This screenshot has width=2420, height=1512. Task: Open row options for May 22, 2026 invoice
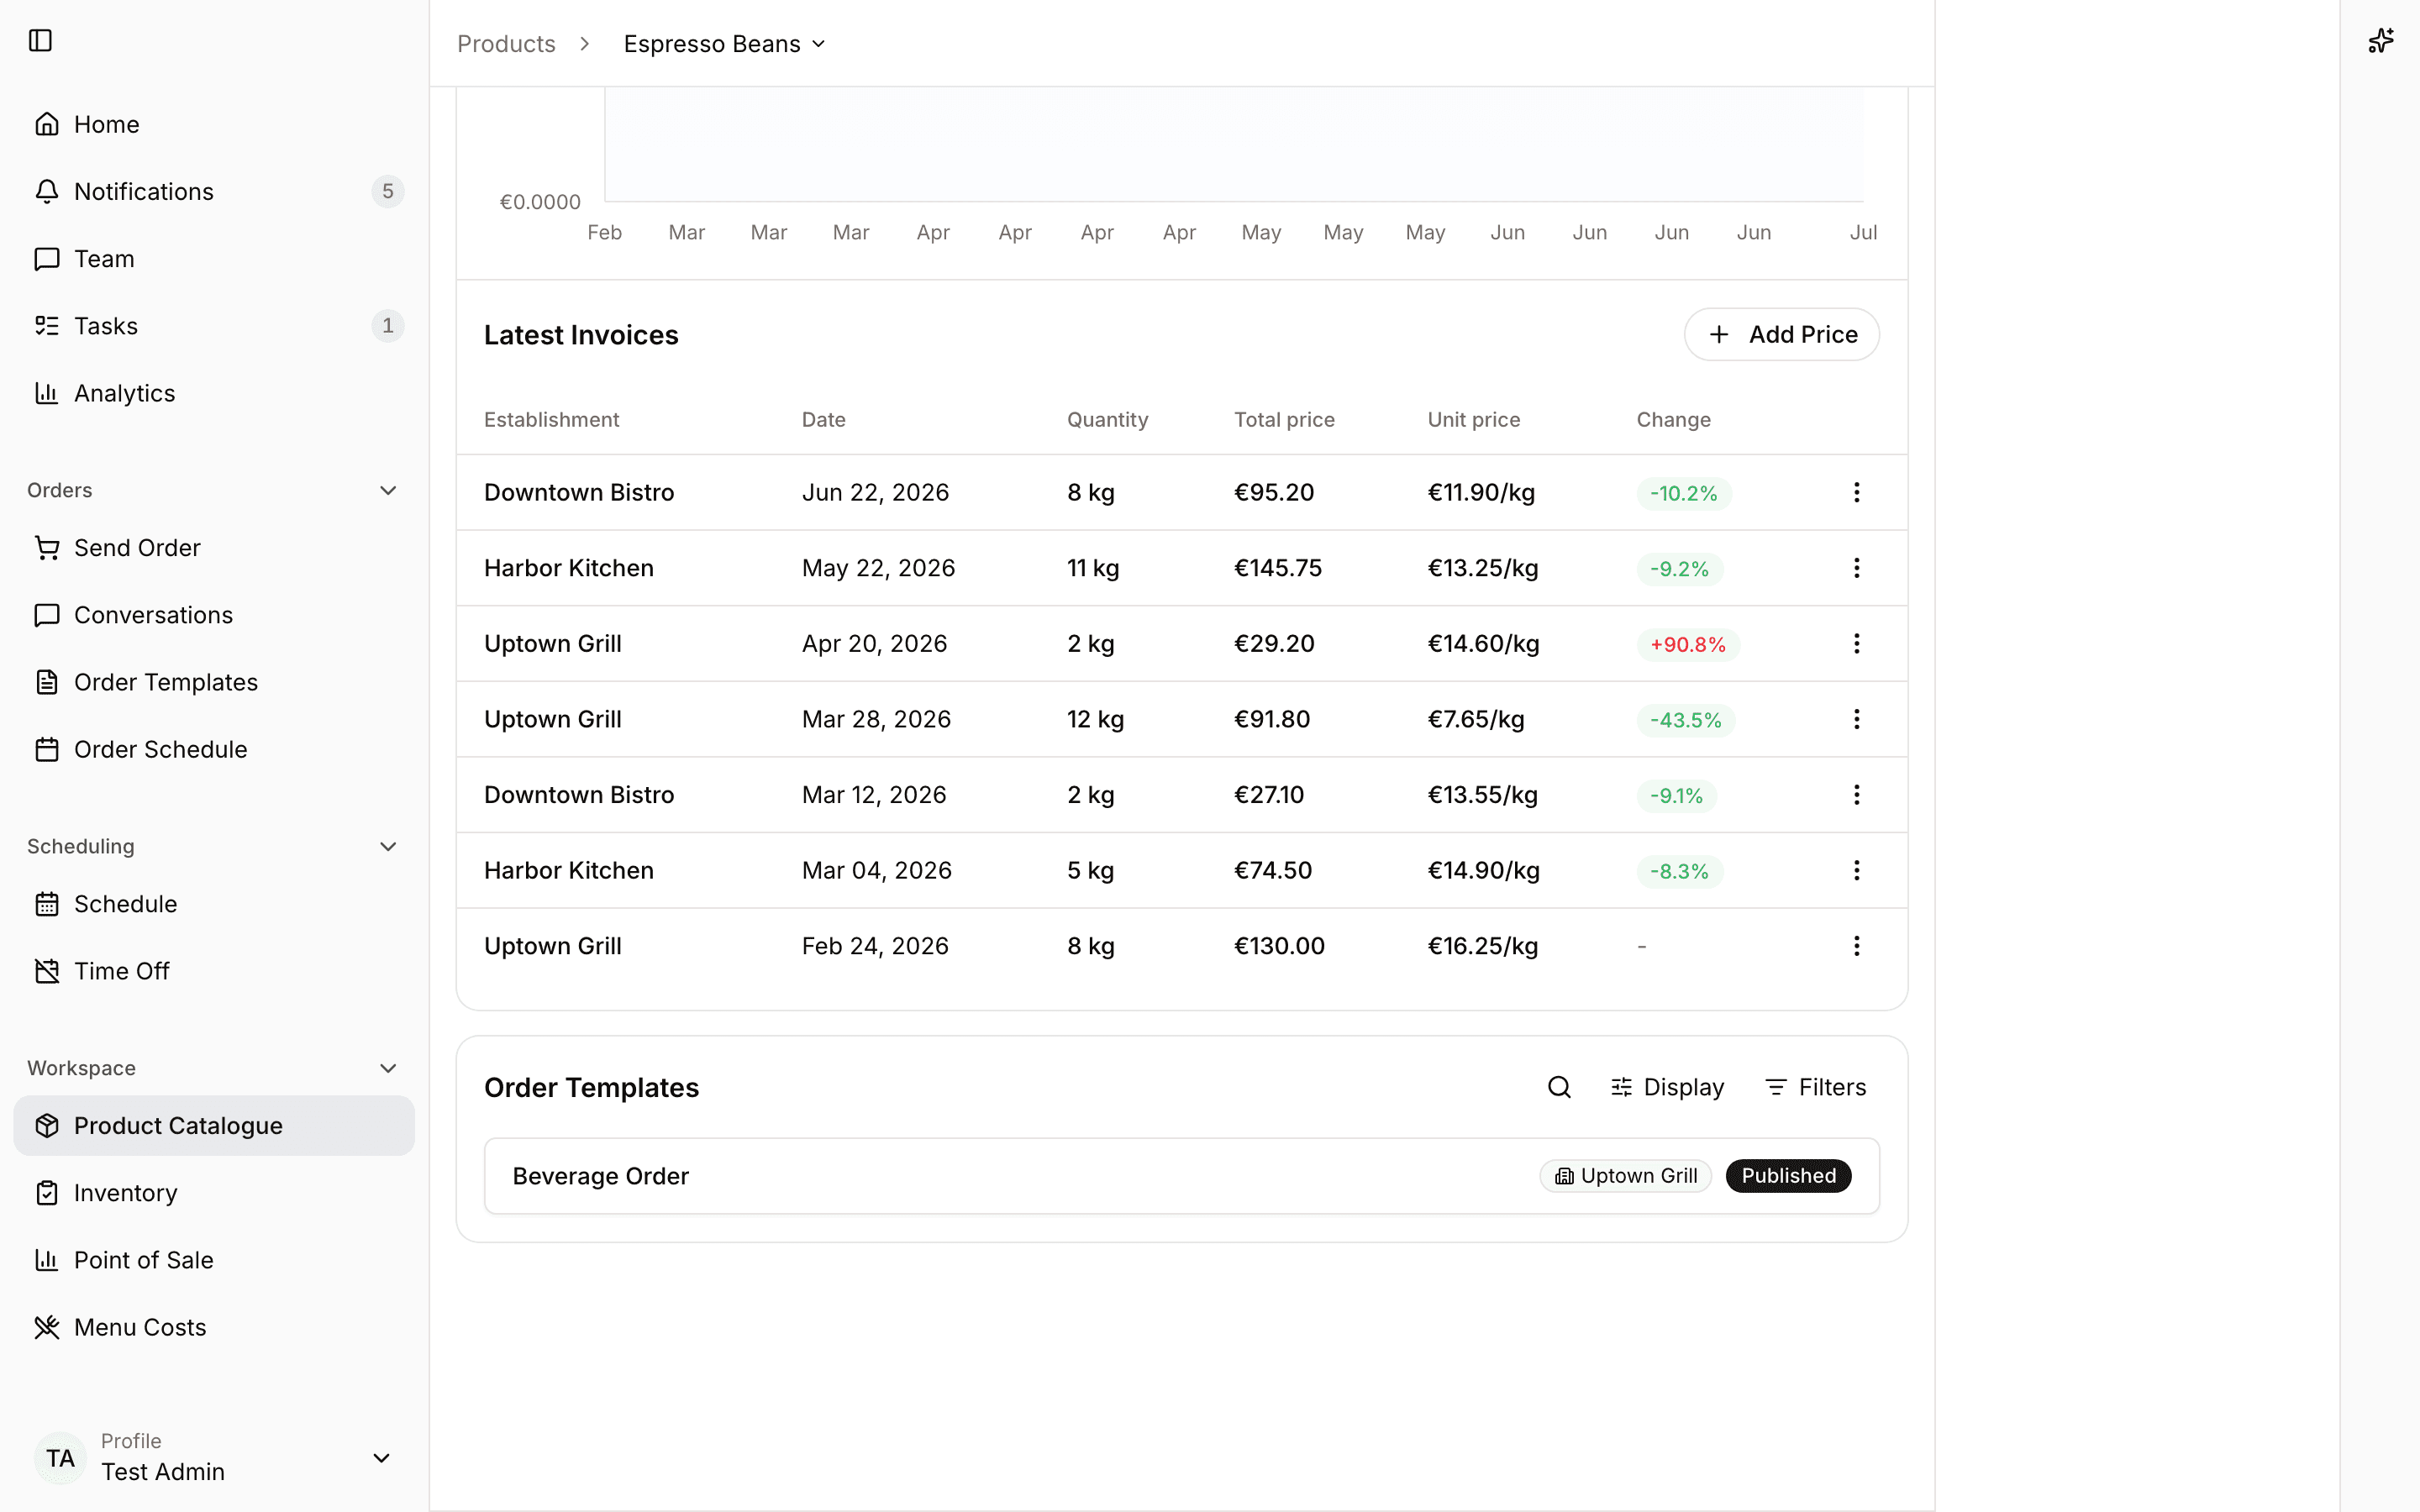coord(1856,568)
